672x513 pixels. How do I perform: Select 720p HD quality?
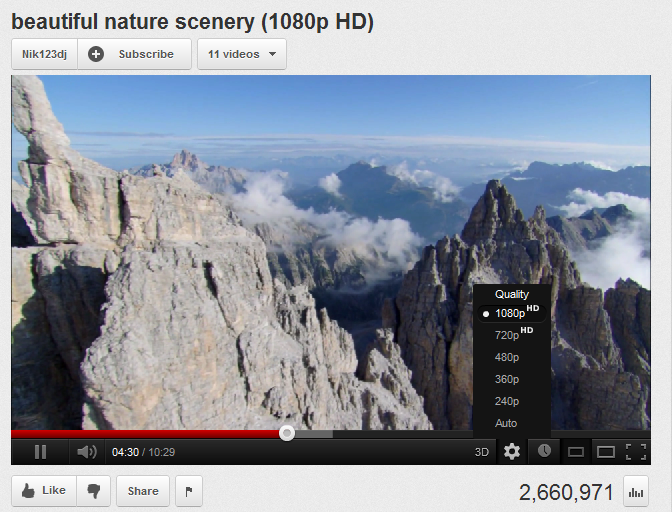(508, 335)
